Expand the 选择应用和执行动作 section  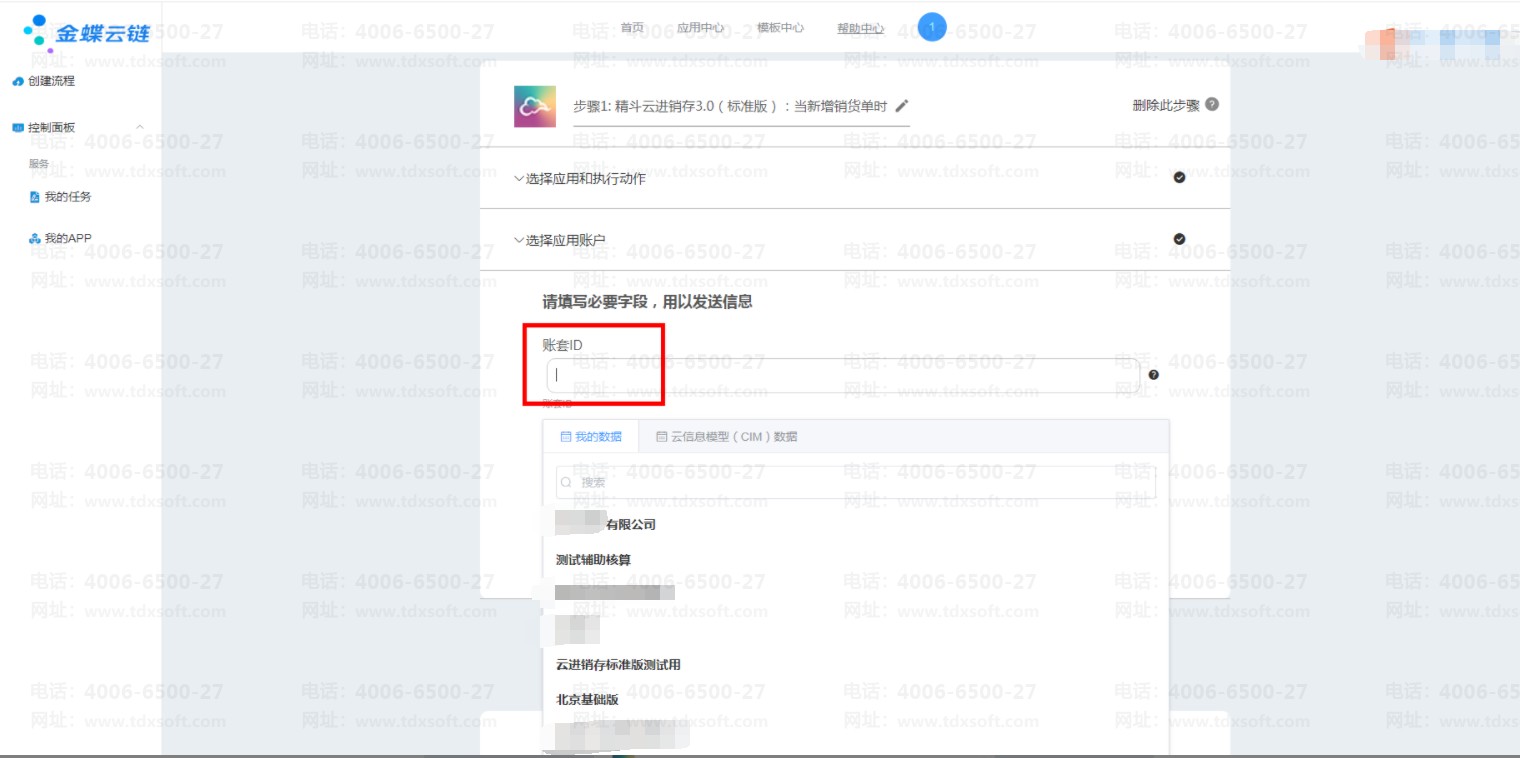coord(580,179)
